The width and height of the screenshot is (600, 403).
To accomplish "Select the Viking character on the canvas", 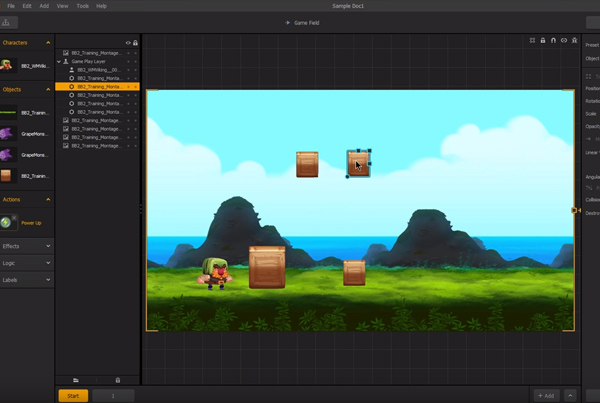I will tap(215, 274).
